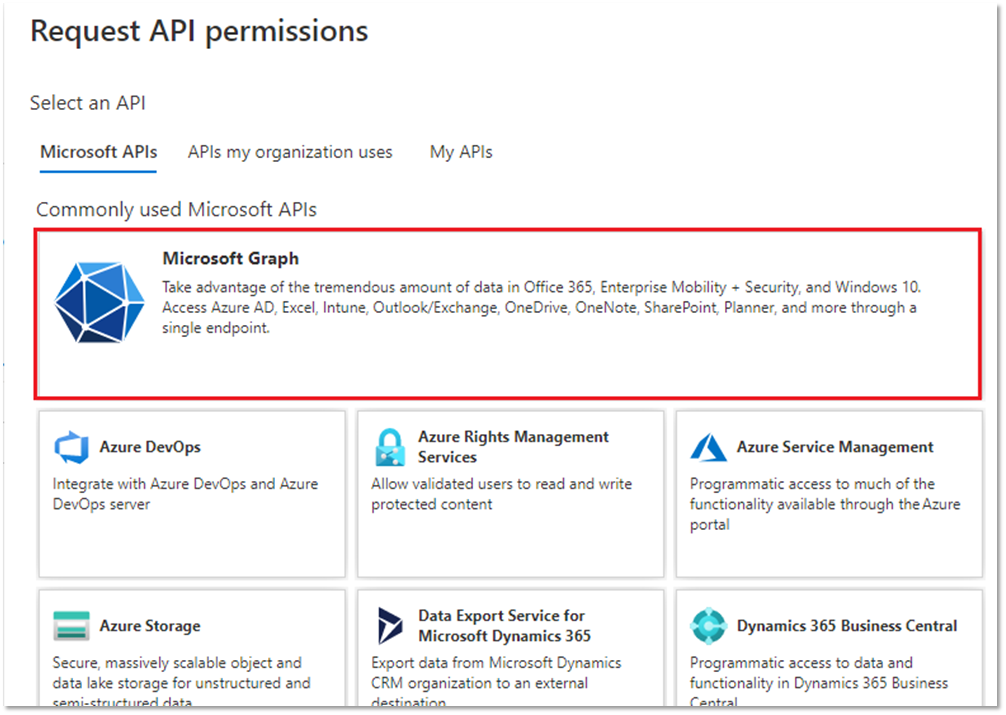Click the Azure DevOps integration description text
Image resolution: width=1006 pixels, height=715 pixels.
(185, 494)
